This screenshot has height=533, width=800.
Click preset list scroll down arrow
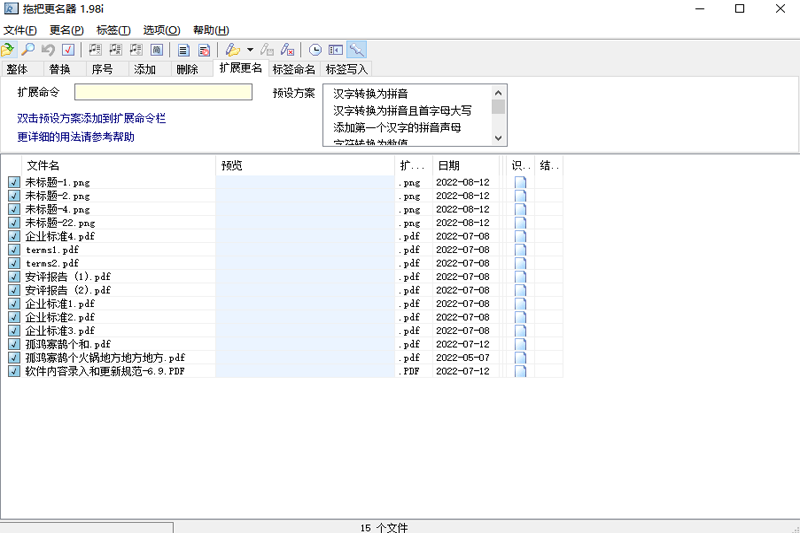[x=498, y=138]
